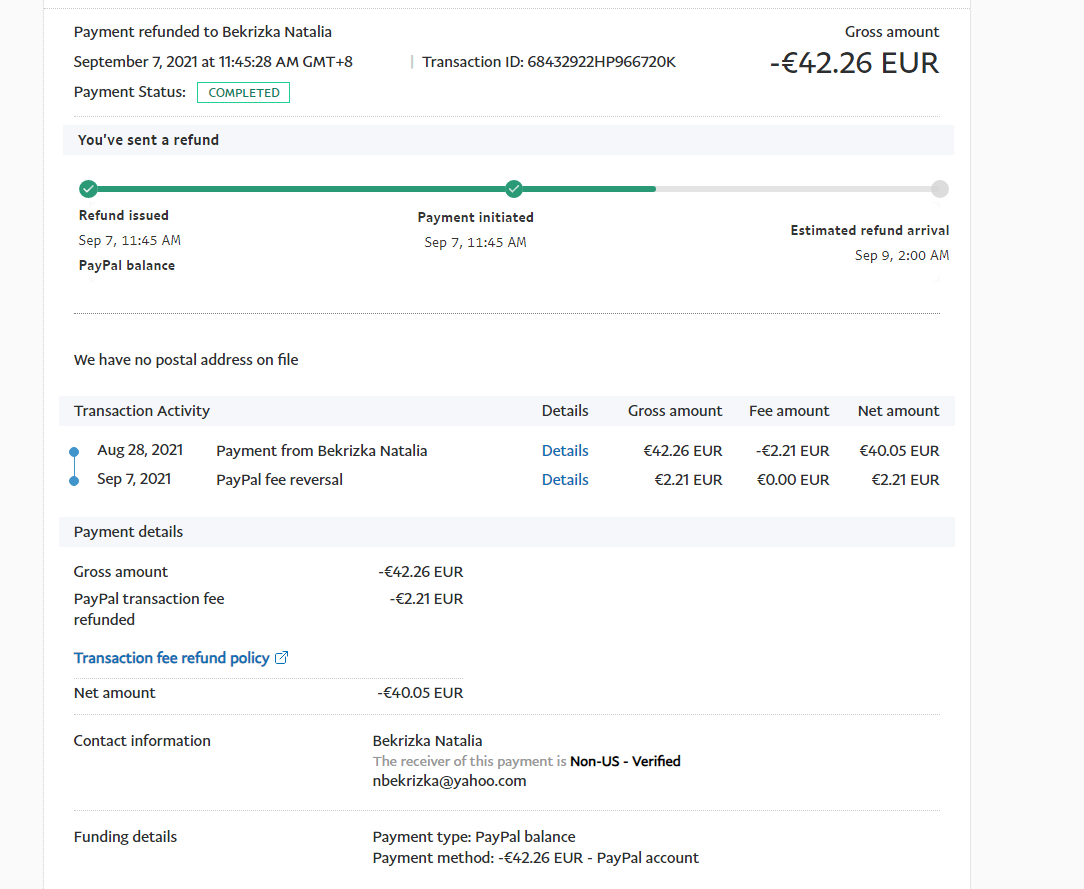Open the Transaction fee refund policy link

tap(171, 658)
